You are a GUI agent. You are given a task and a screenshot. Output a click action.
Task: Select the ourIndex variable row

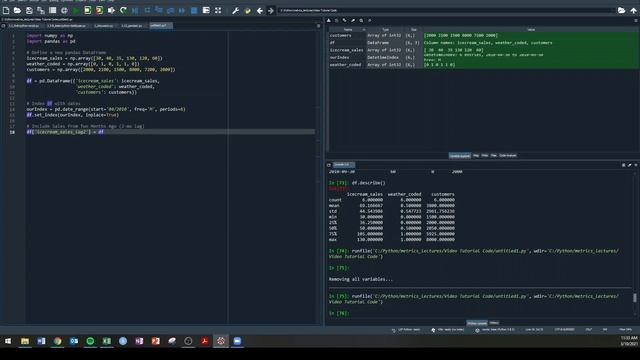pyautogui.click(x=484, y=58)
